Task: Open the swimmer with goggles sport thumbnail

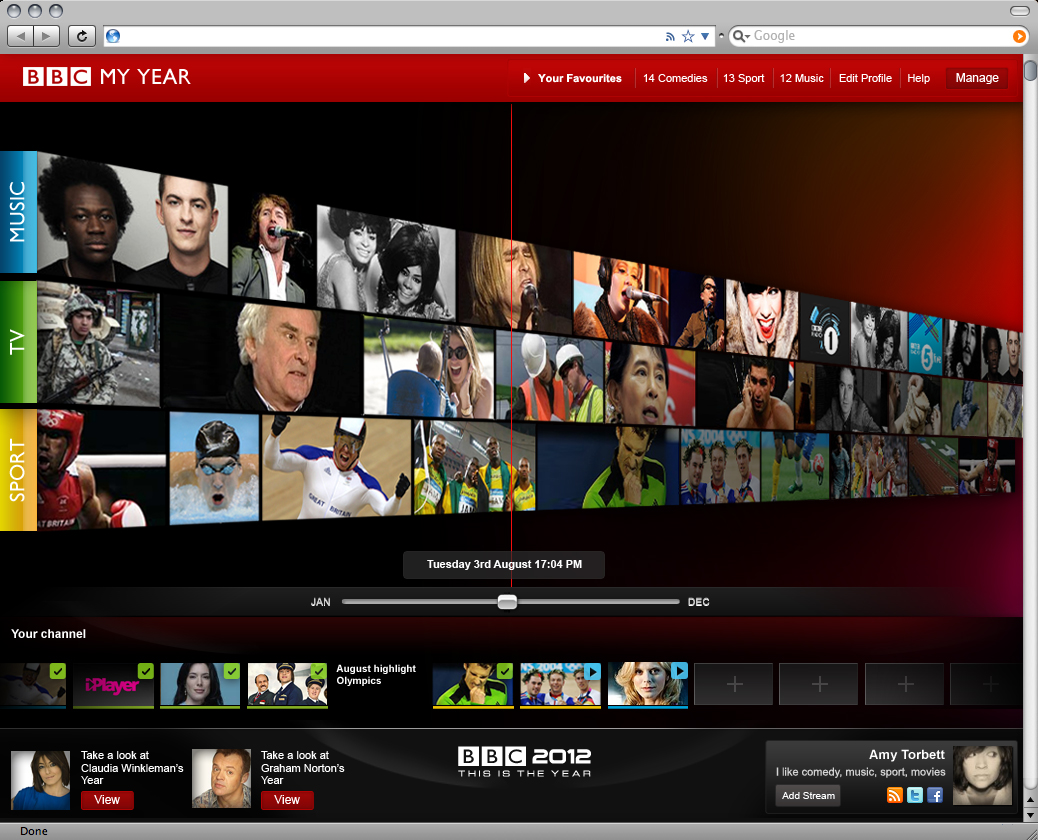Action: coord(214,468)
